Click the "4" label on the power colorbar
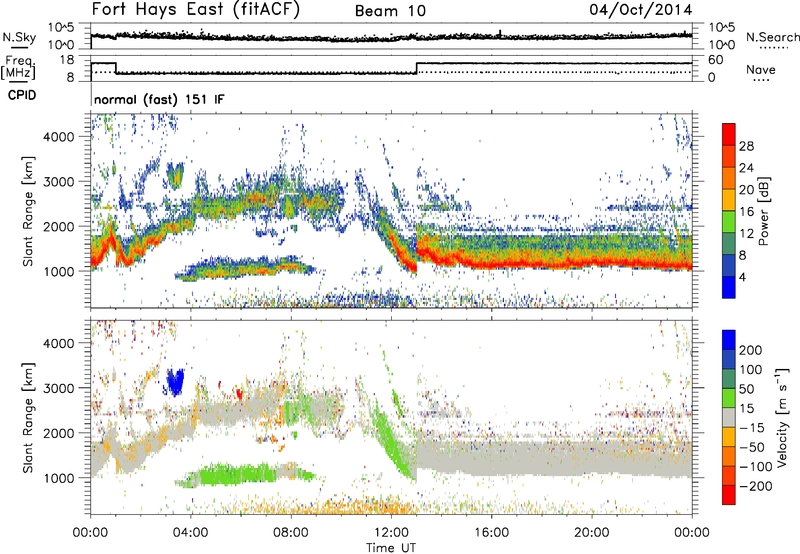This screenshot has height=554, width=800. point(743,277)
